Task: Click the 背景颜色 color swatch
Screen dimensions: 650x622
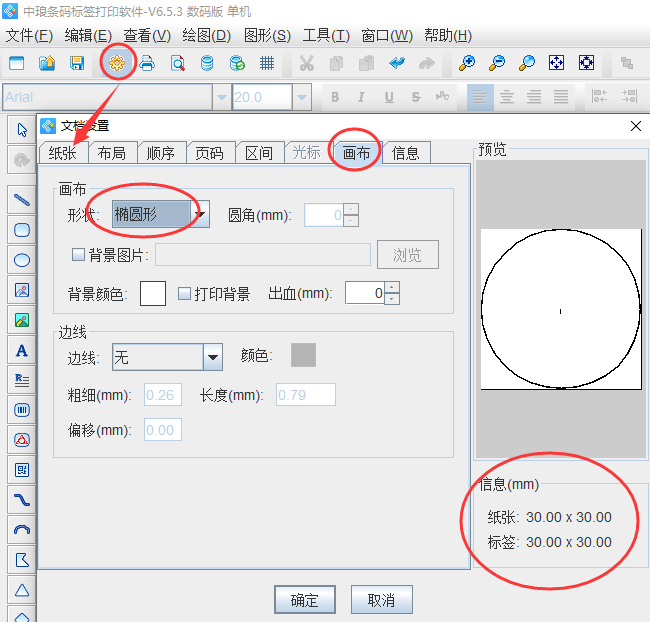Action: tap(153, 294)
